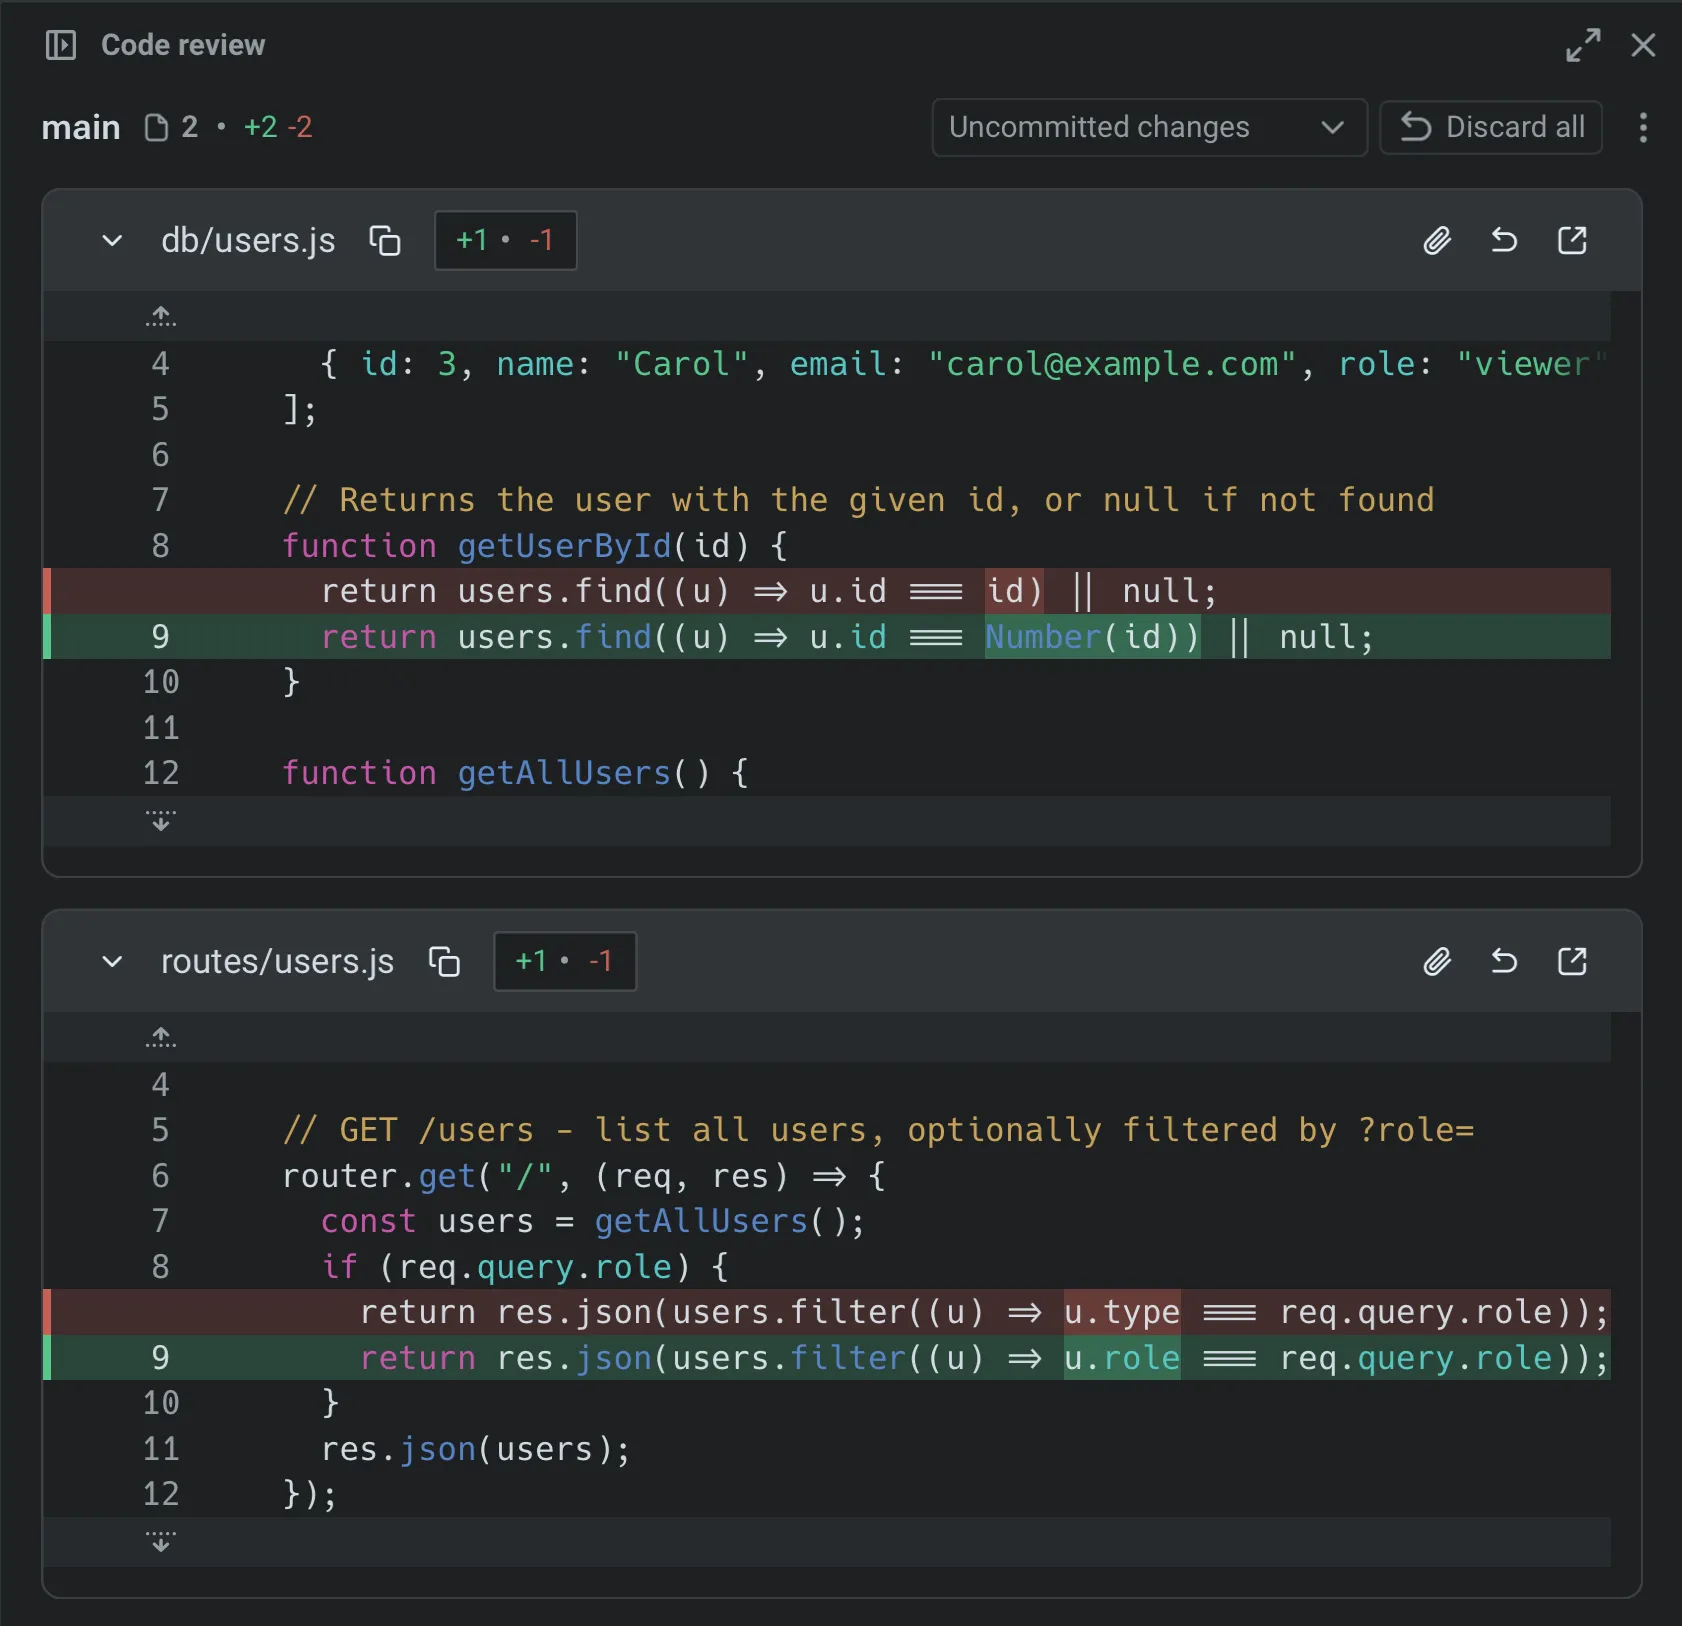This screenshot has width=1682, height=1626.
Task: Toggle the sidebar panel icon beside Code review
Action: click(61, 45)
